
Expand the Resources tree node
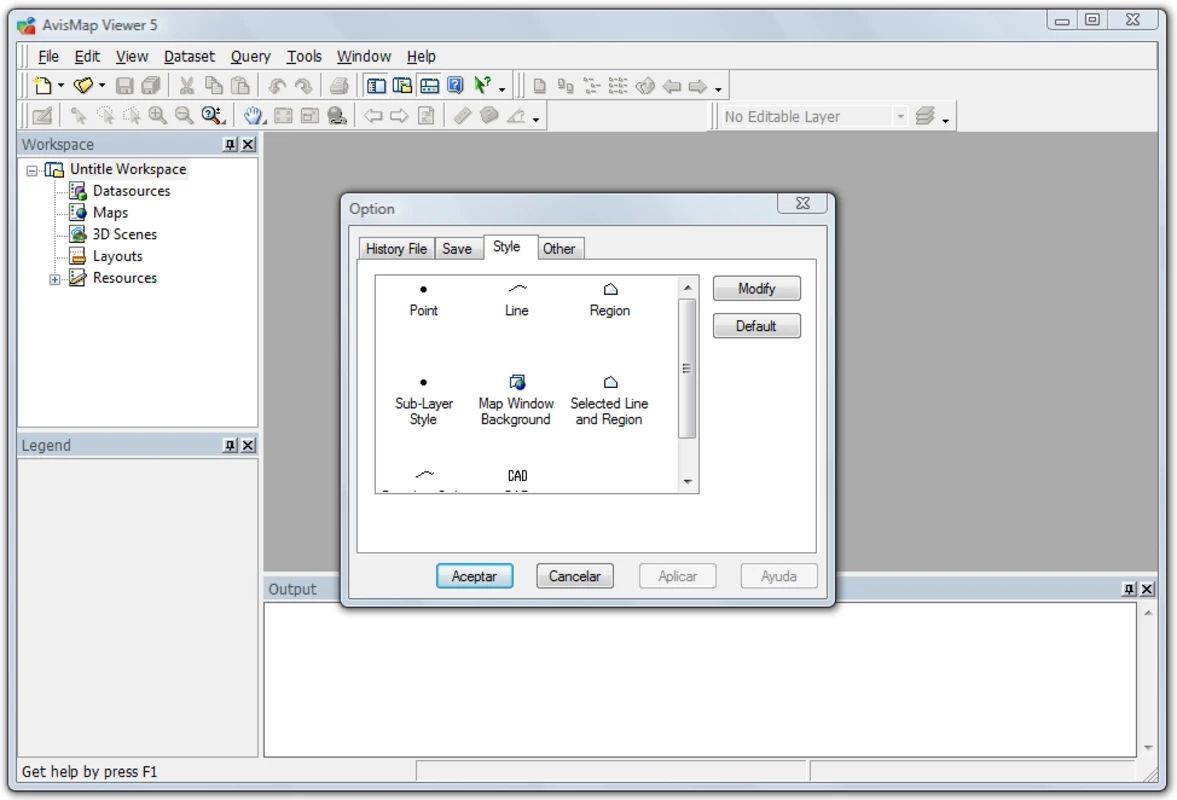[x=55, y=279]
